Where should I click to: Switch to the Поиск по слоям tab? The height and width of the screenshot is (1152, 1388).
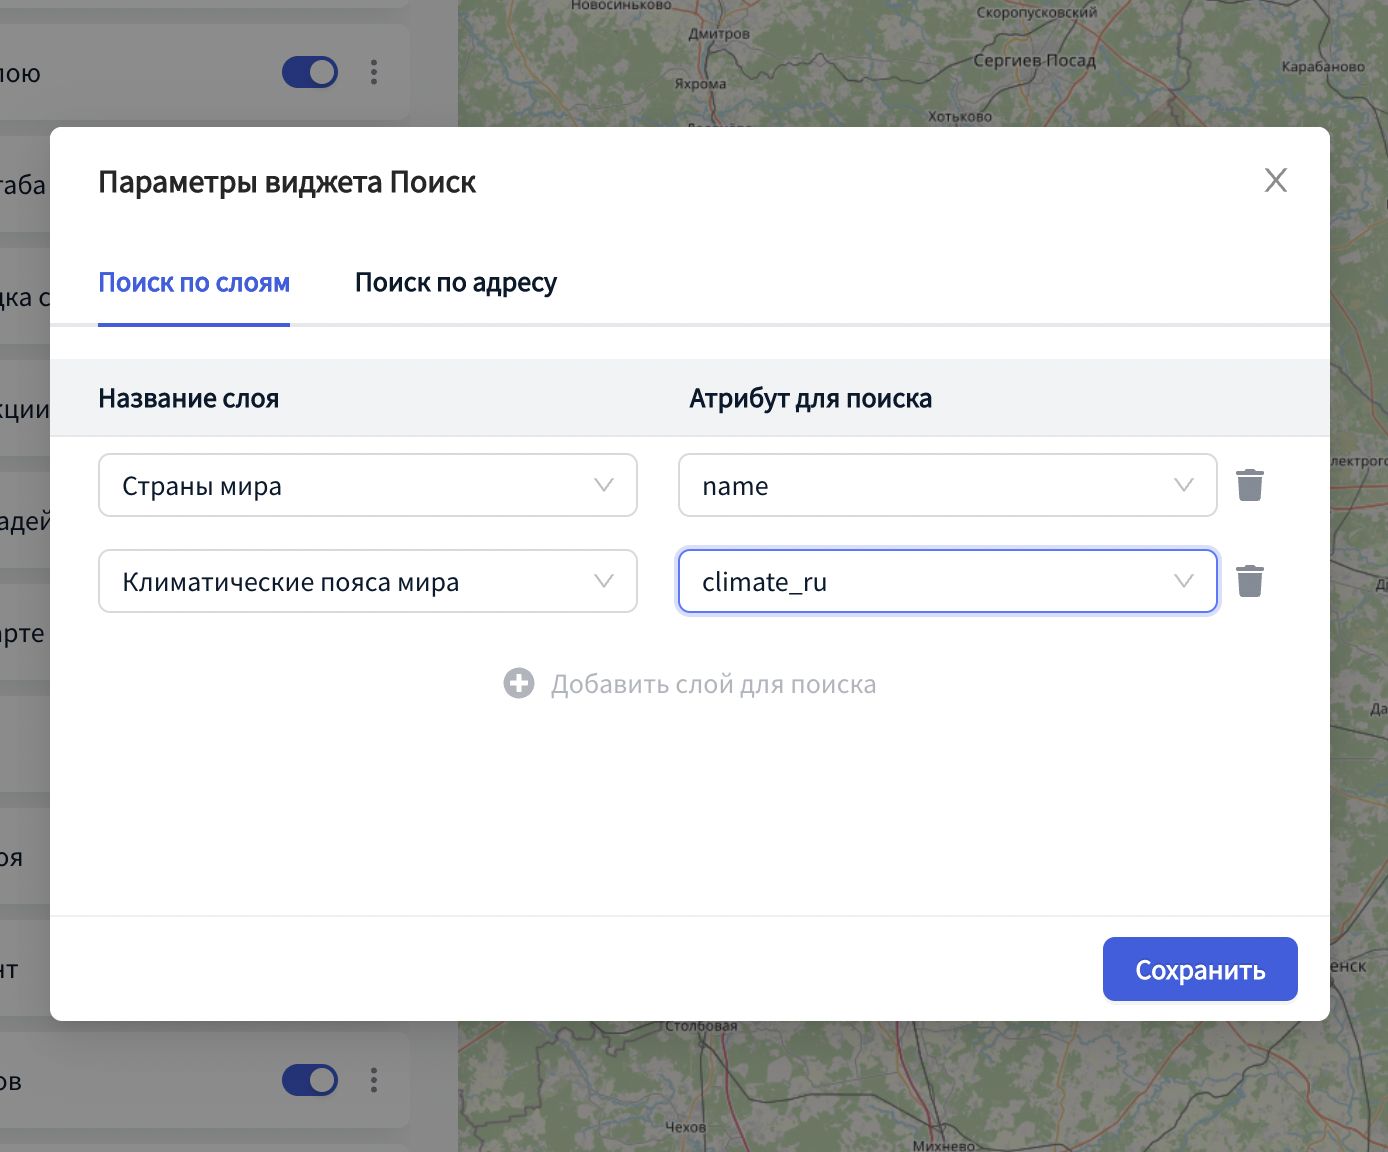[194, 283]
